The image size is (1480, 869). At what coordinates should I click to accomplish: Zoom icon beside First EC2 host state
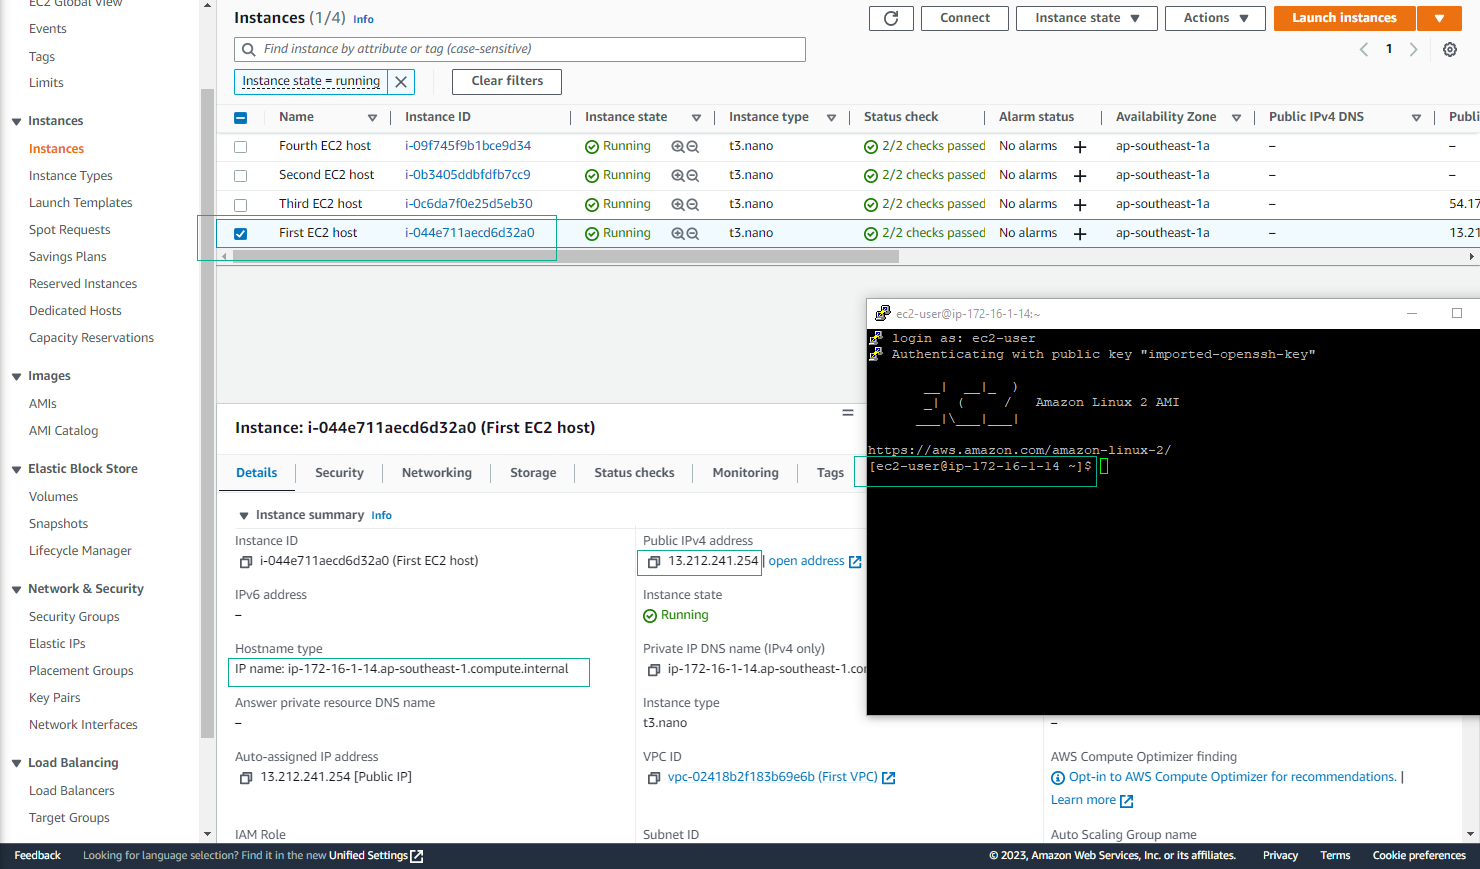(685, 233)
